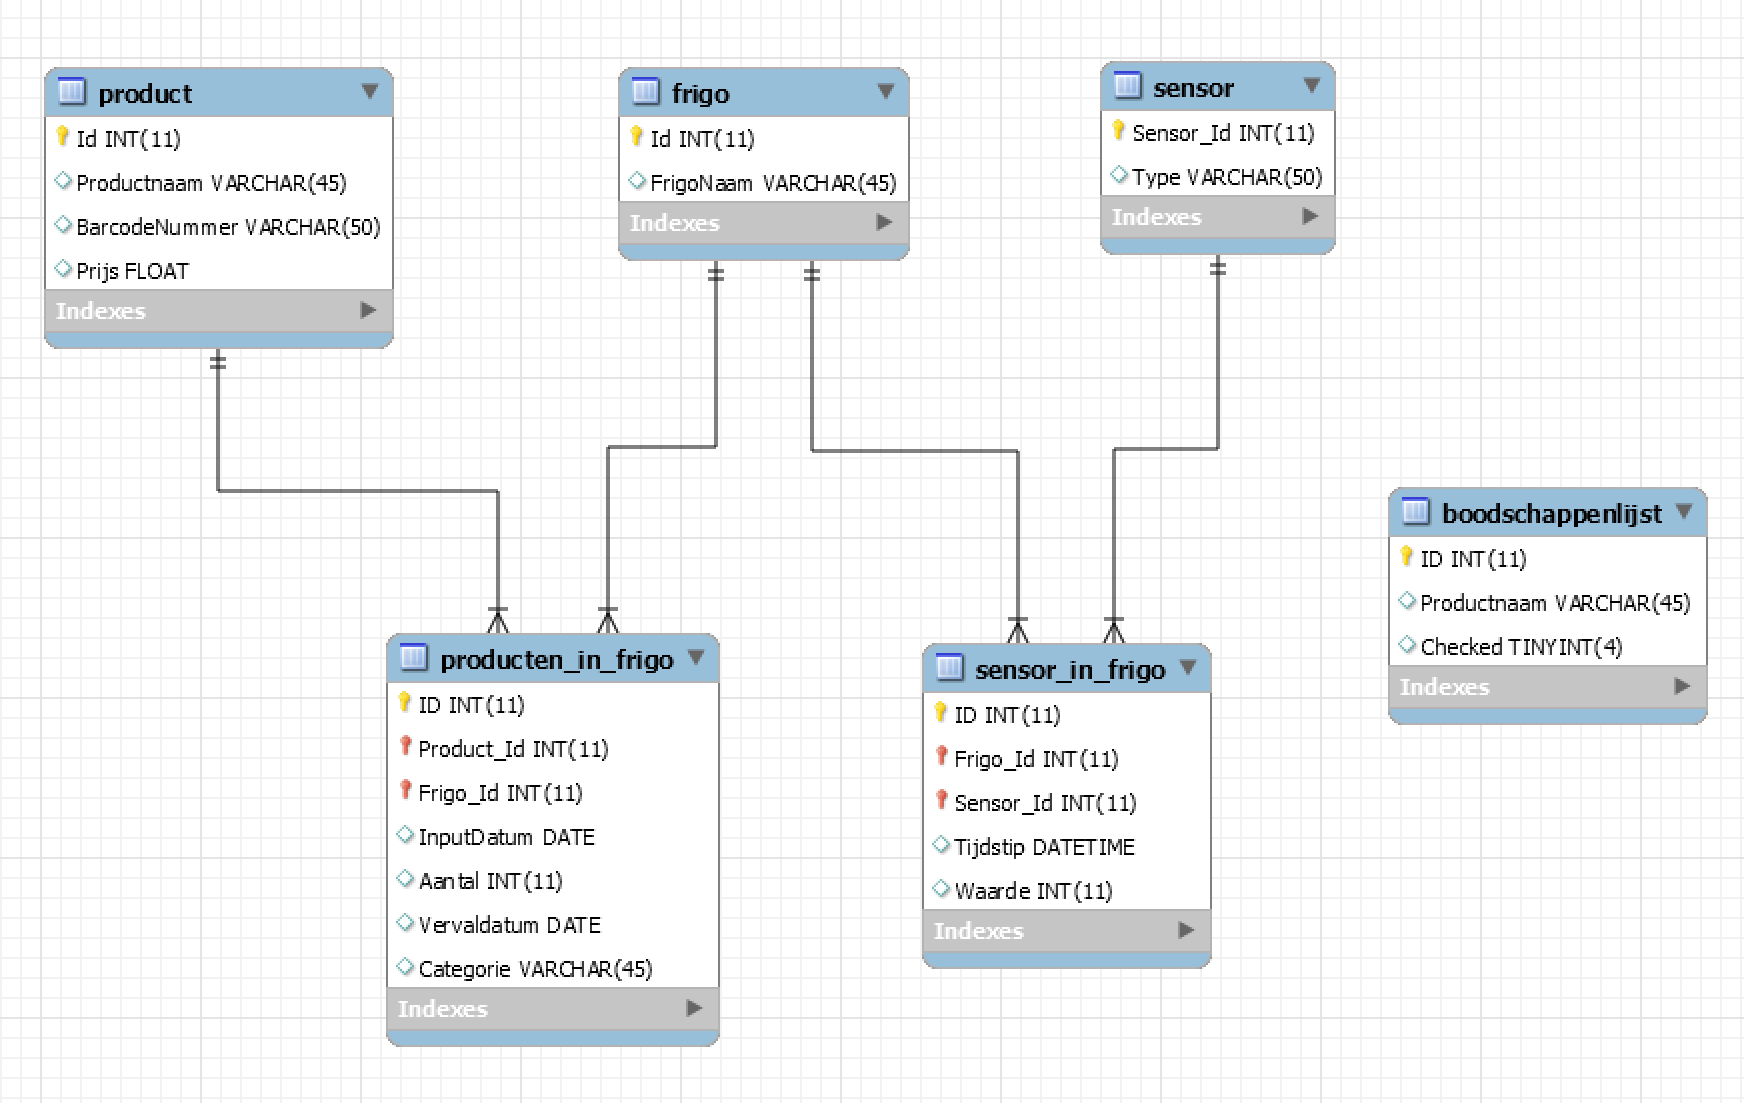Click diamond icon beside Vervaldatum DATE
This screenshot has width=1744, height=1103.
tap(405, 923)
